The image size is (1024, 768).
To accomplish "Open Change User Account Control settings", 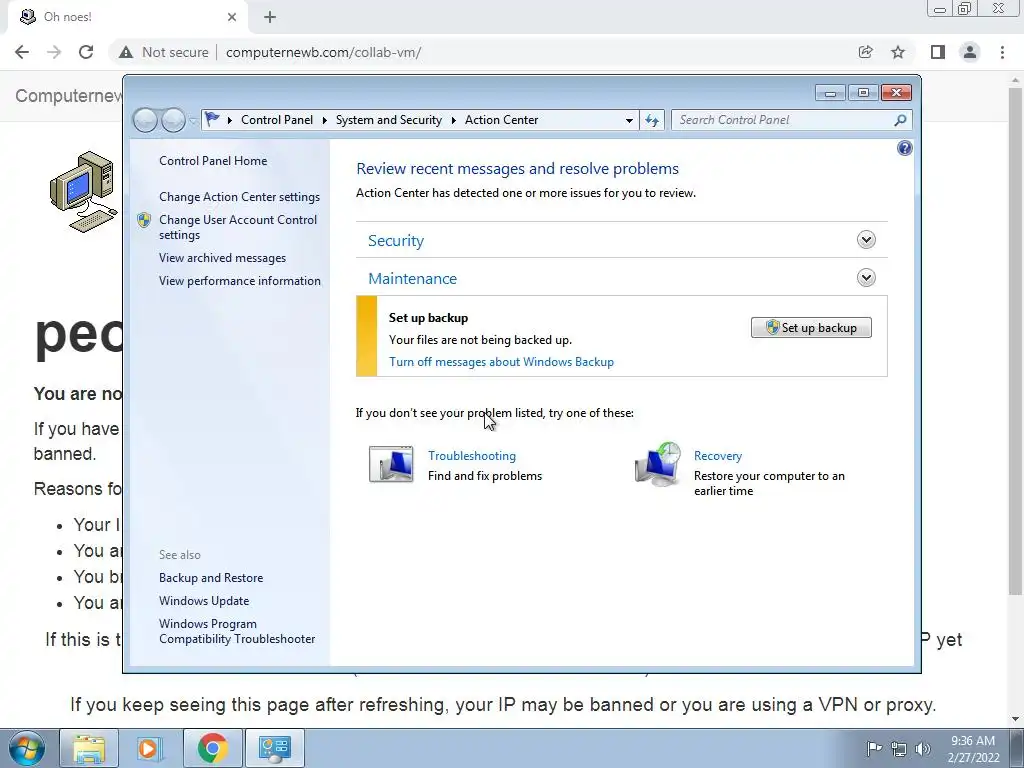I will (x=238, y=227).
